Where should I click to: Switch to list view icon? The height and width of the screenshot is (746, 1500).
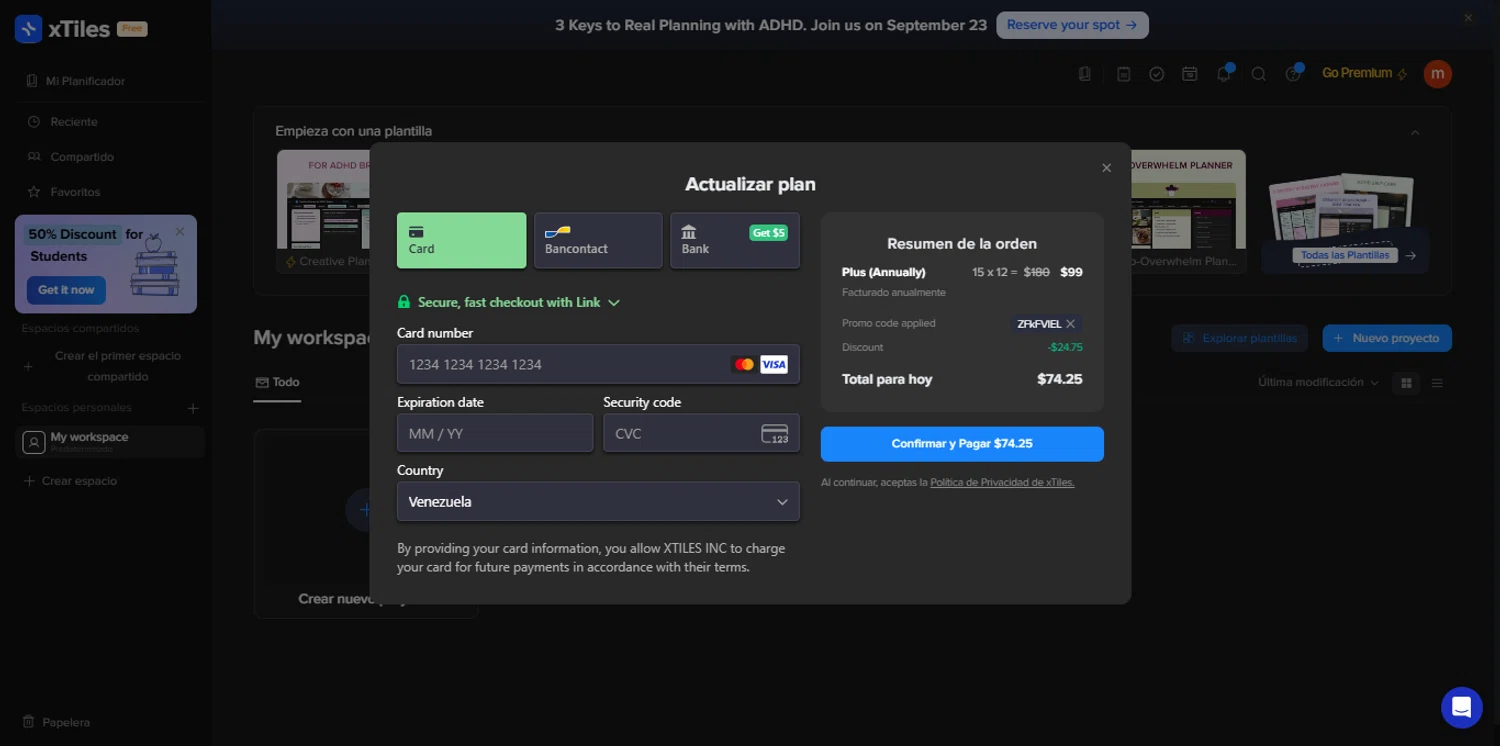click(1437, 383)
